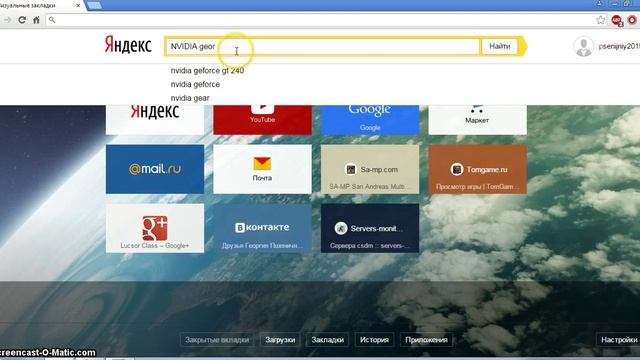The image size is (640, 360).
Task: Go to the home page icon
Action: point(36,20)
